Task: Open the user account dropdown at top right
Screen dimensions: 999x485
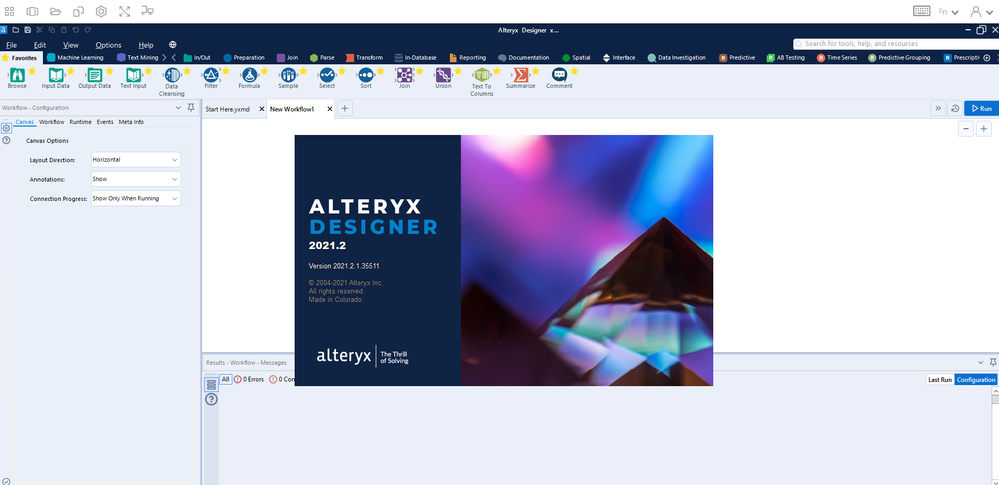Action: (x=982, y=11)
